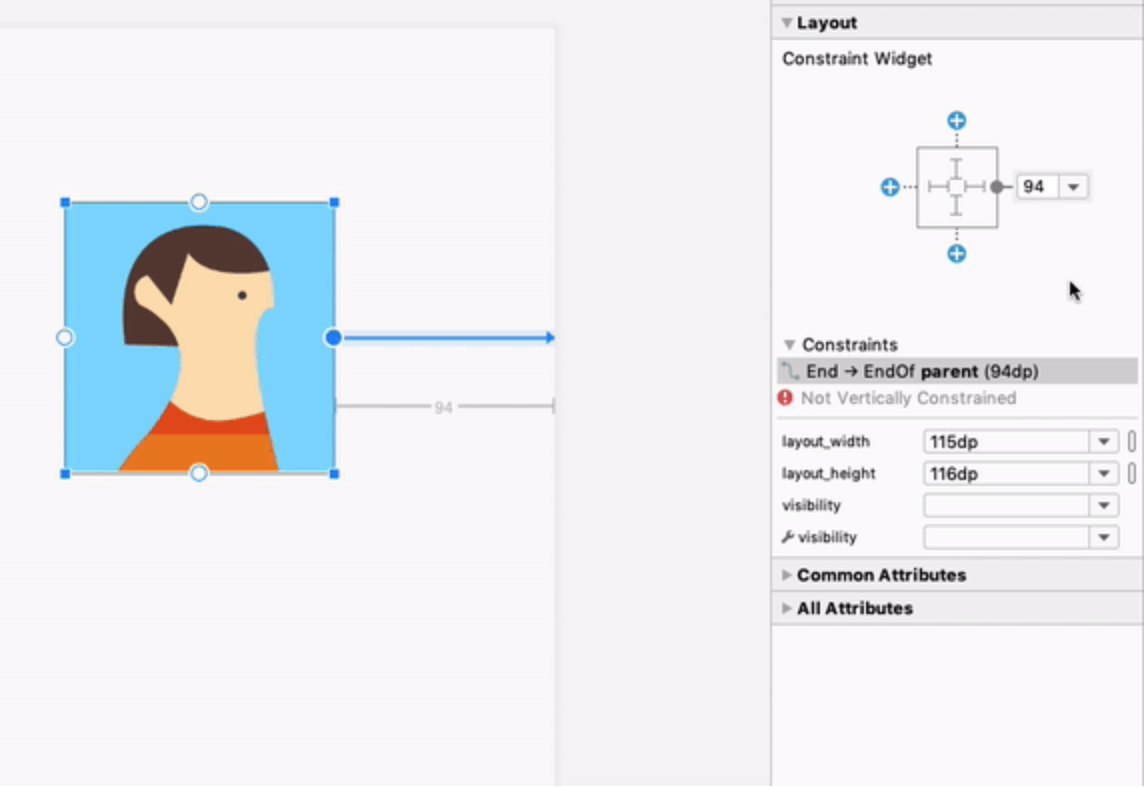Click the filled right anchor on image
Viewport: 1144px width, 788px height.
click(333, 338)
